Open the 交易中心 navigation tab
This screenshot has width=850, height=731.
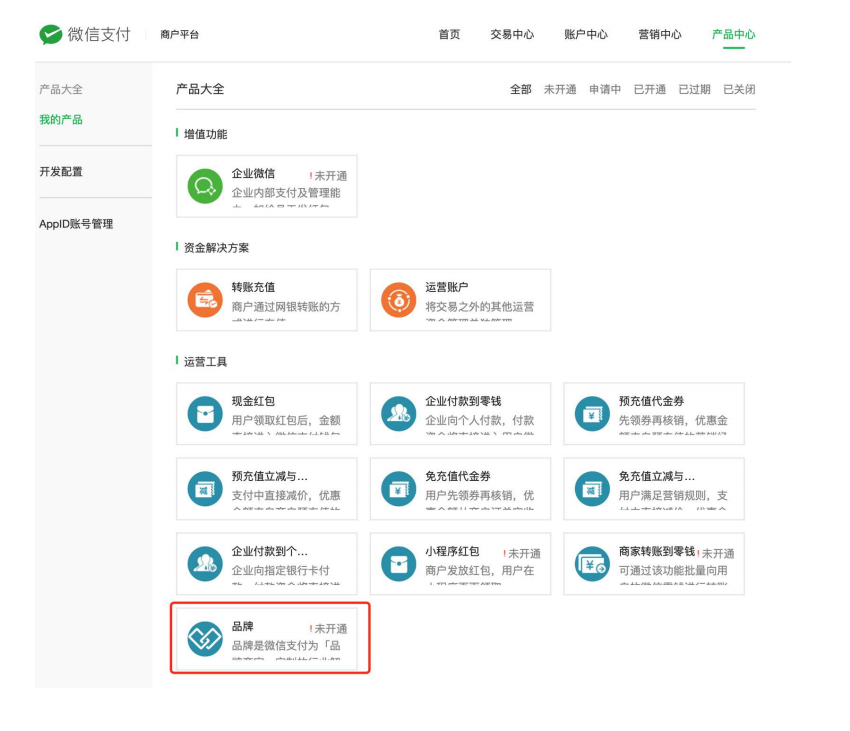512,35
